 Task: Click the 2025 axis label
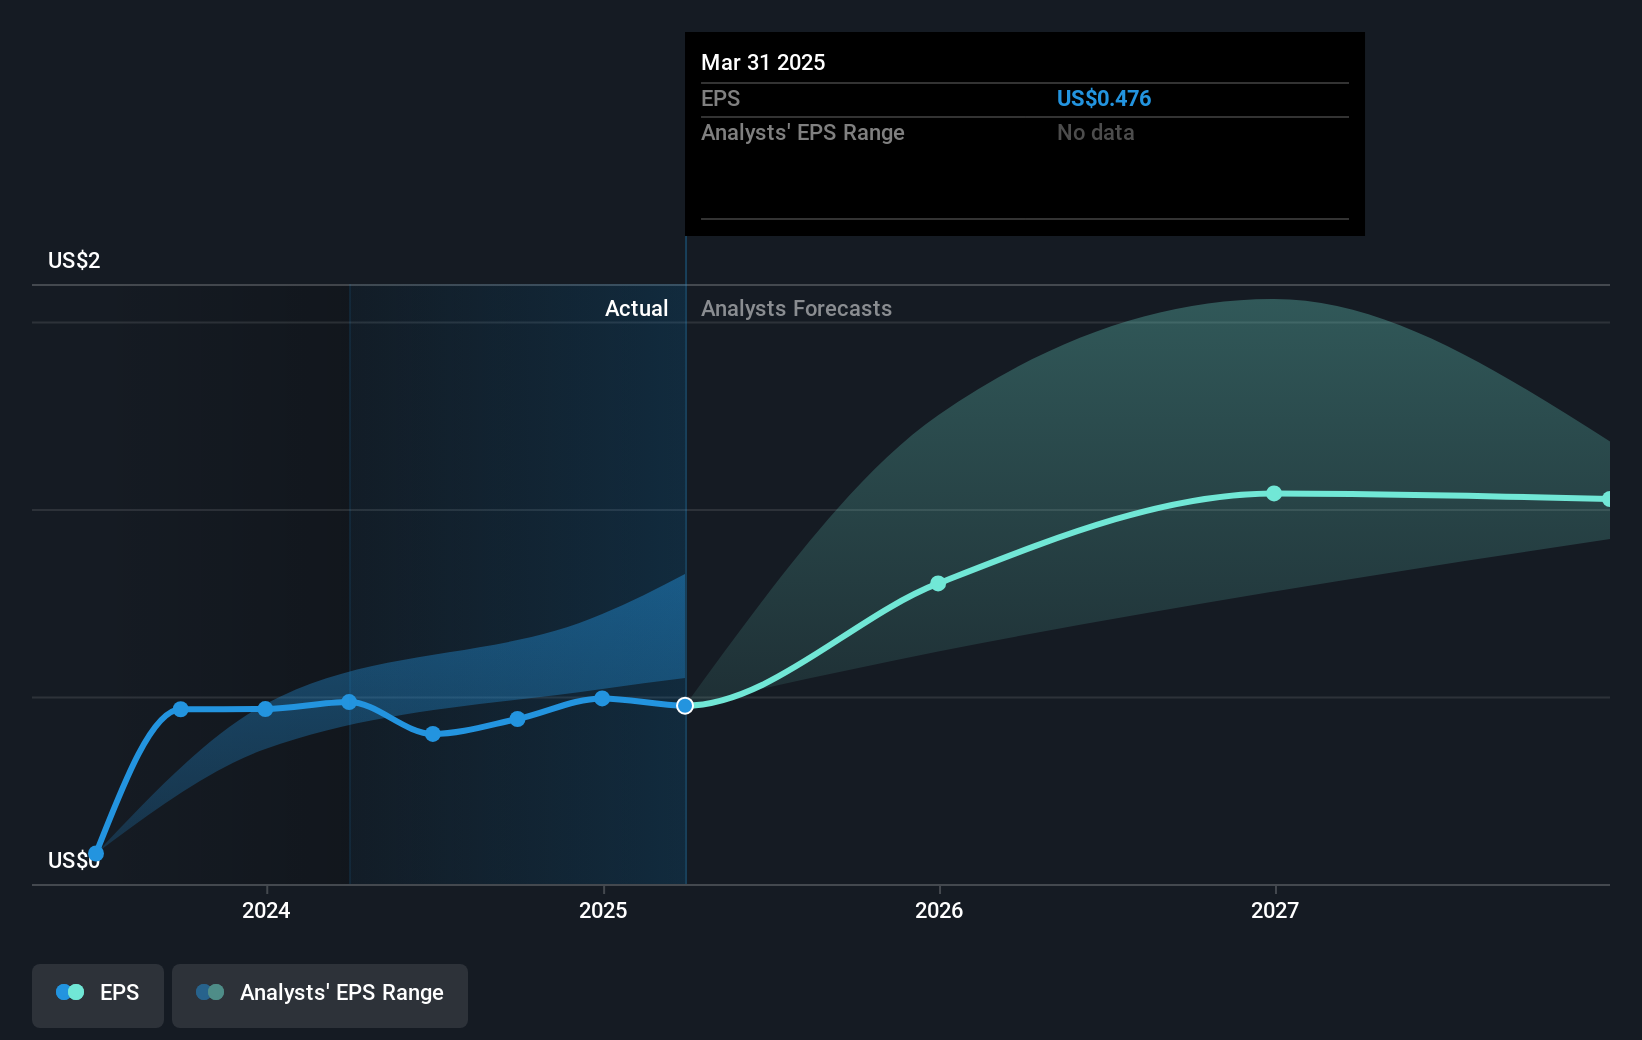[601, 911]
